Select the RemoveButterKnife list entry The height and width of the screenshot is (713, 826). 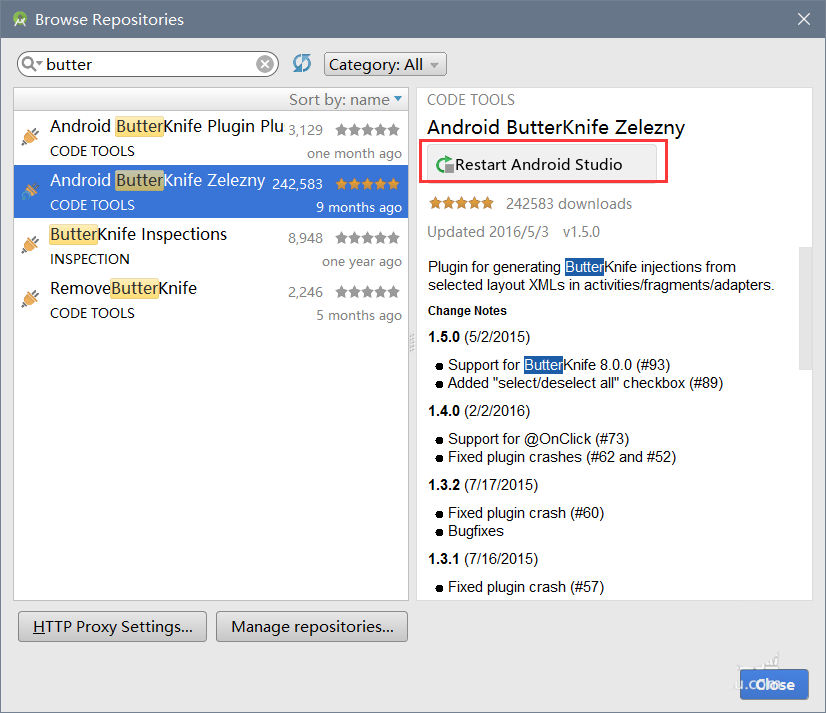click(x=210, y=299)
